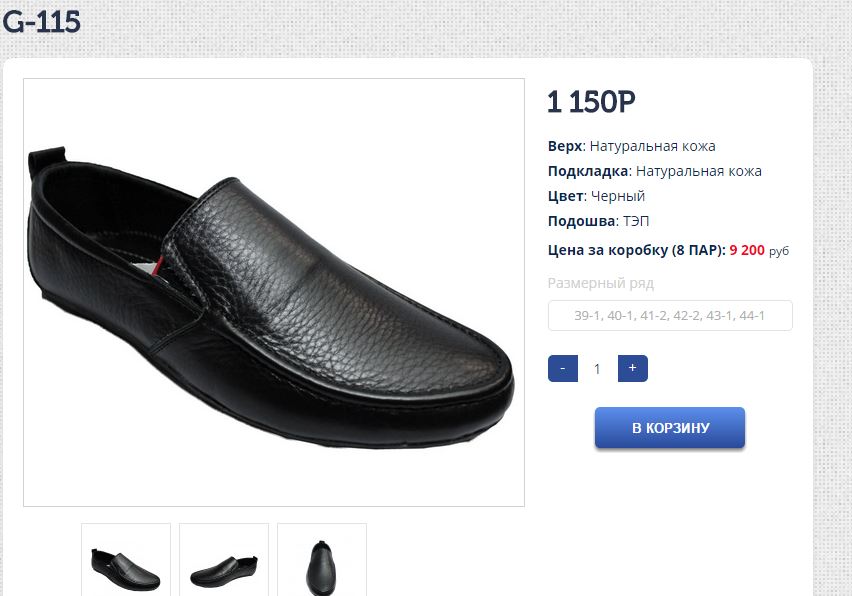Click the size range field '39-1, 40-1...'

(x=670, y=315)
